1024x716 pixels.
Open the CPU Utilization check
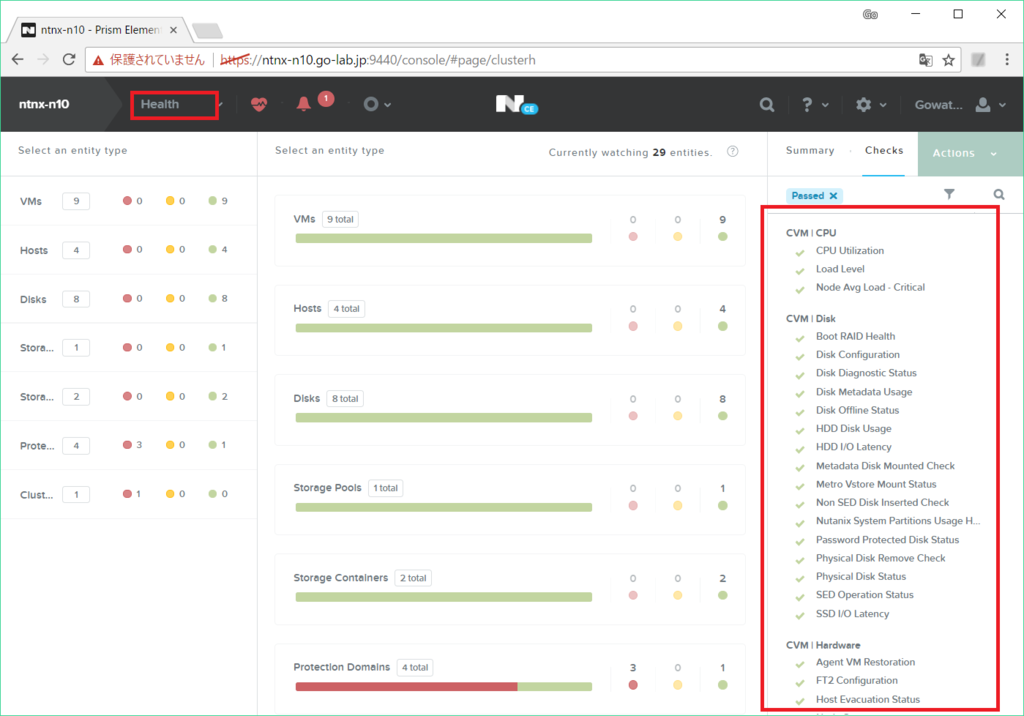tap(850, 251)
